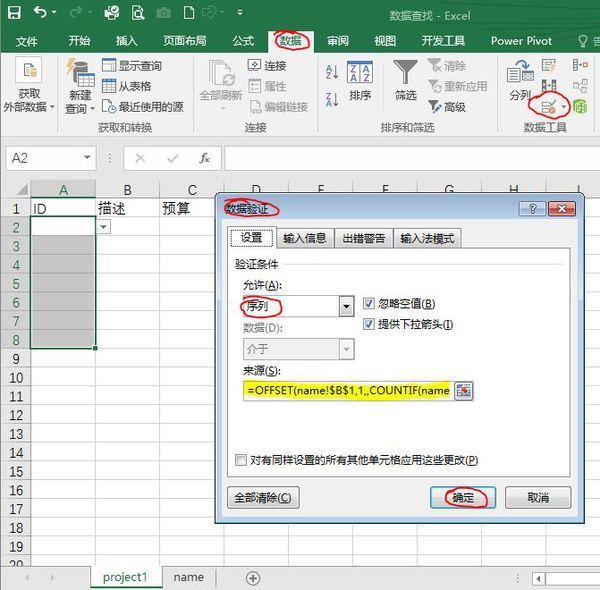Click 连接 in the connections group
The image size is (600, 590).
click(267, 65)
